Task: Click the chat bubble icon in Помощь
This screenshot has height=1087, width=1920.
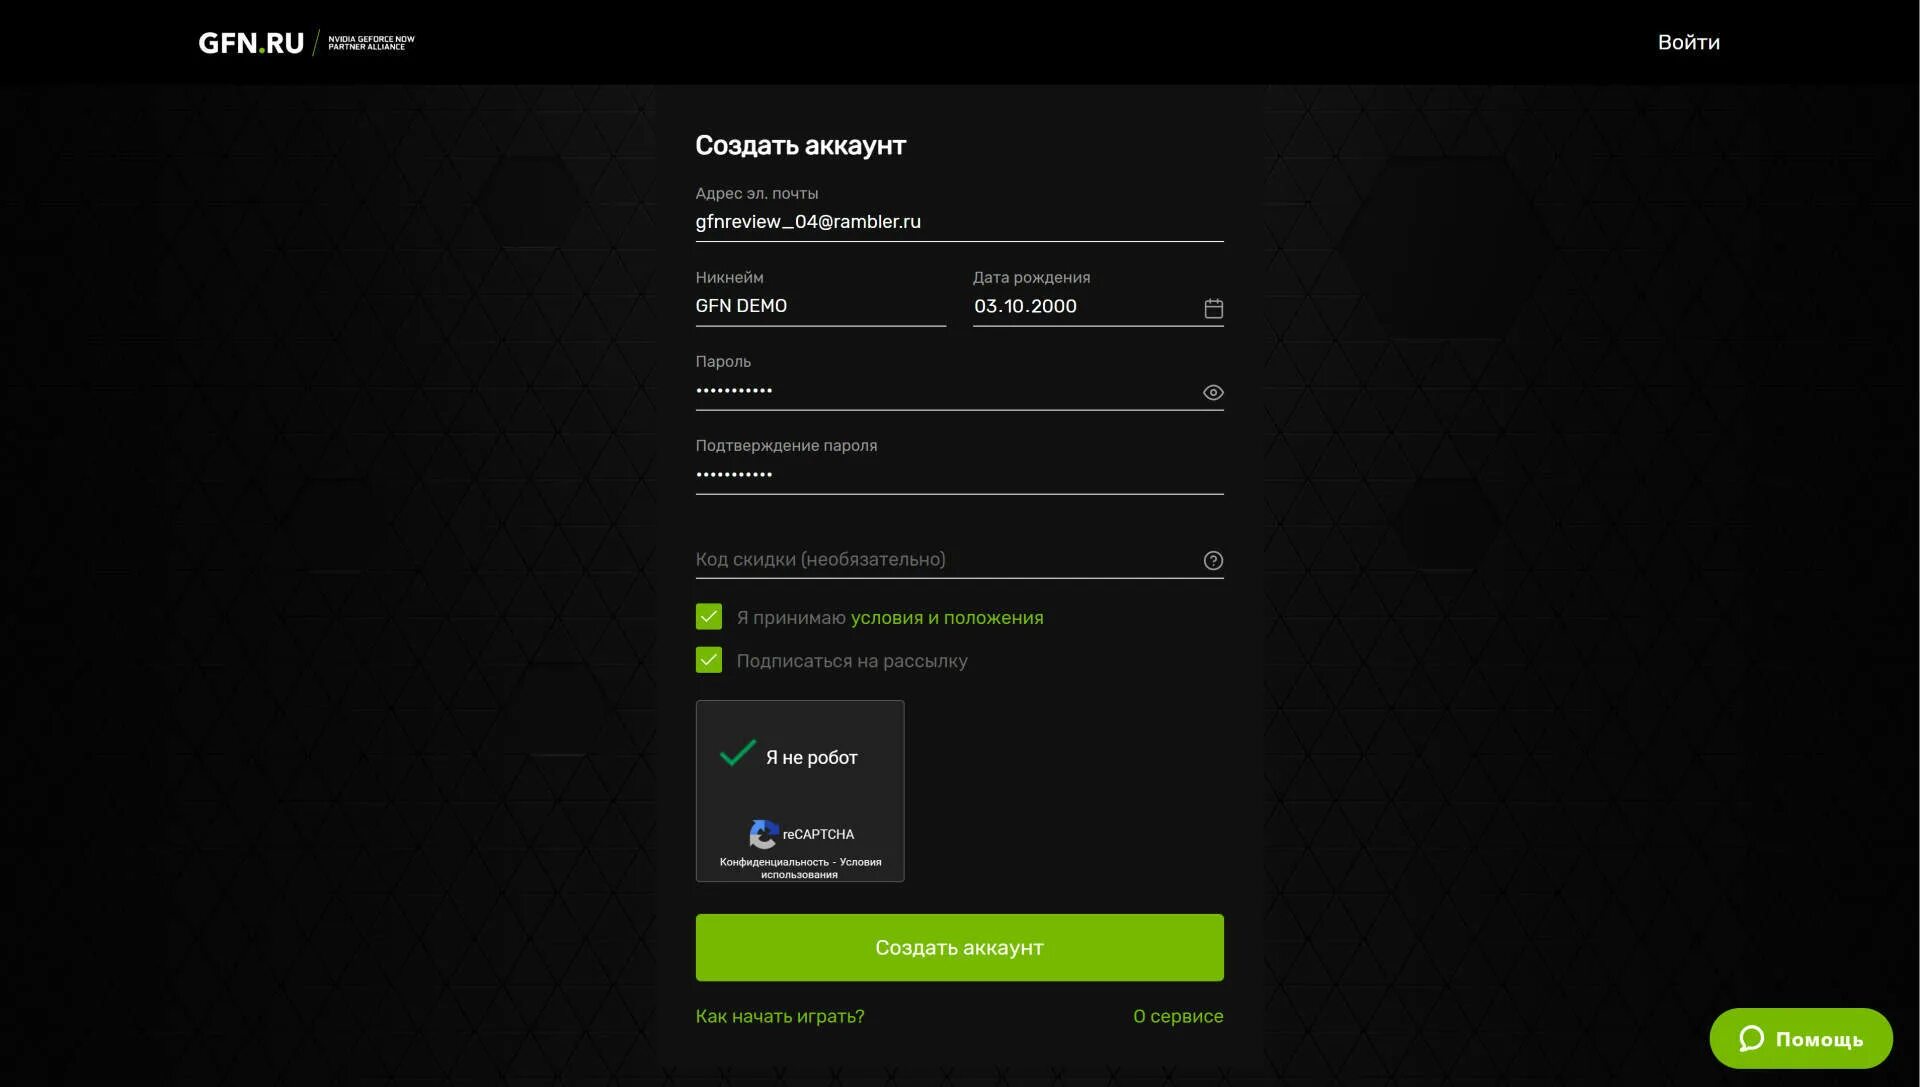Action: 1750,1039
